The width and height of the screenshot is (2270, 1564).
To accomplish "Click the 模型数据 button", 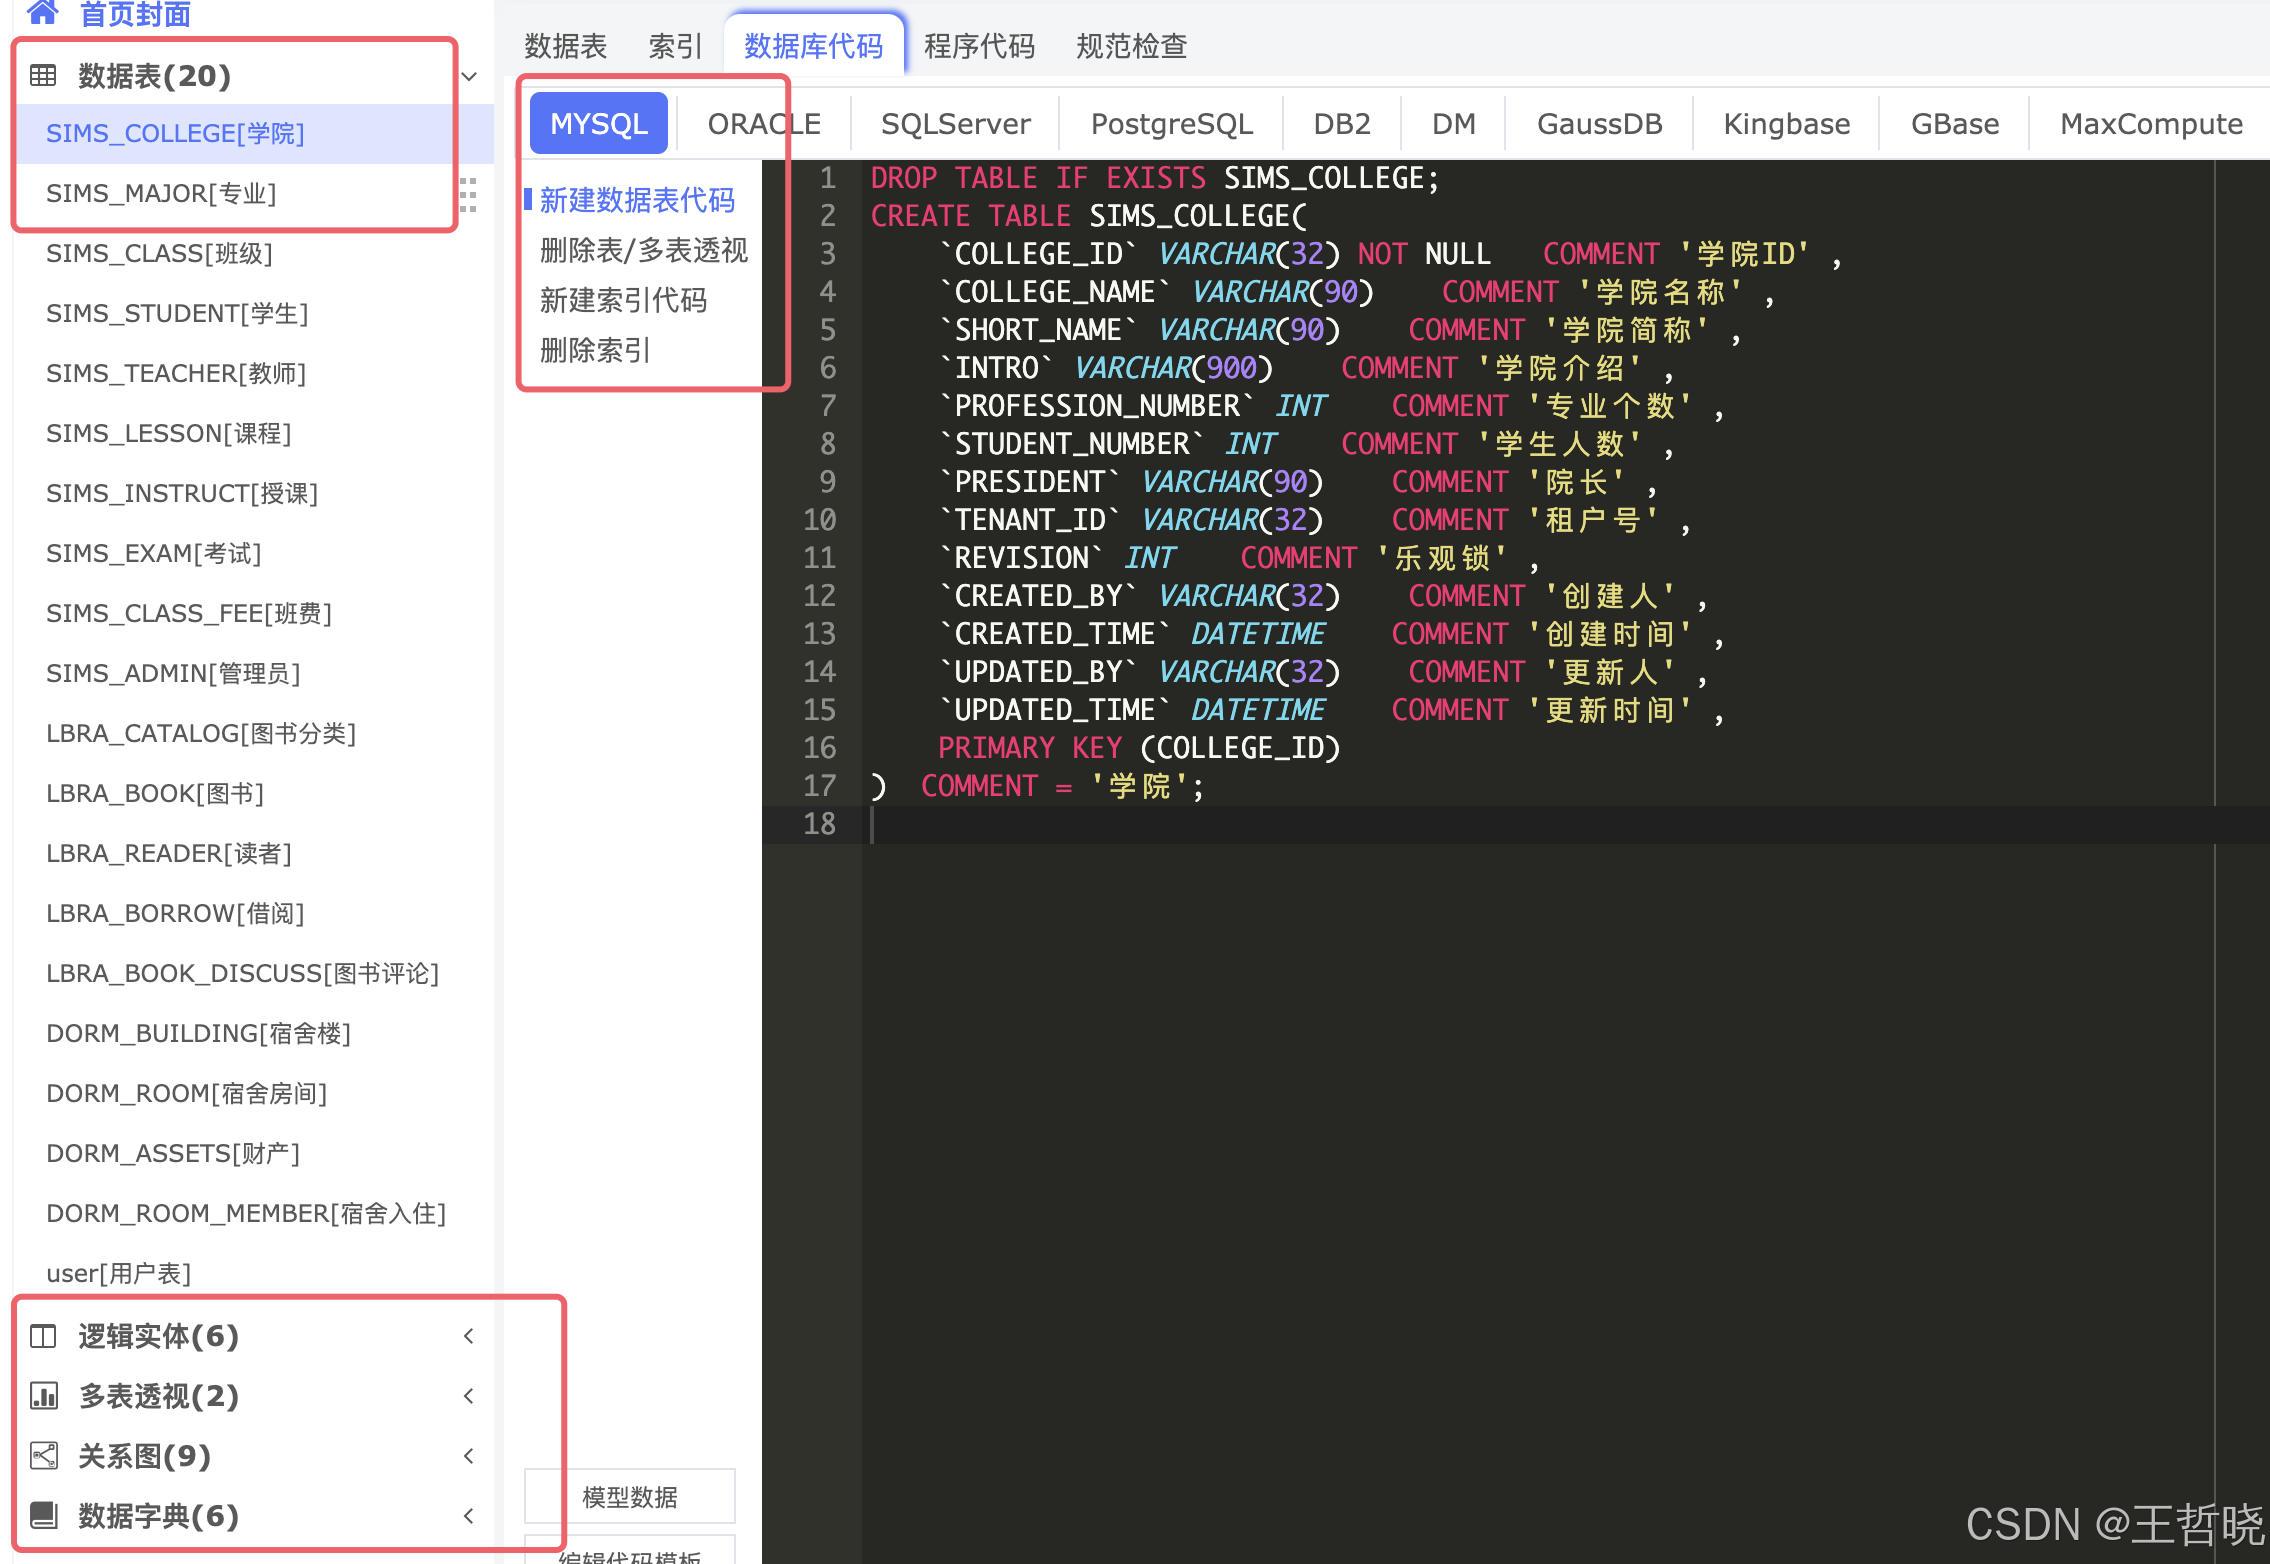I will click(x=630, y=1497).
